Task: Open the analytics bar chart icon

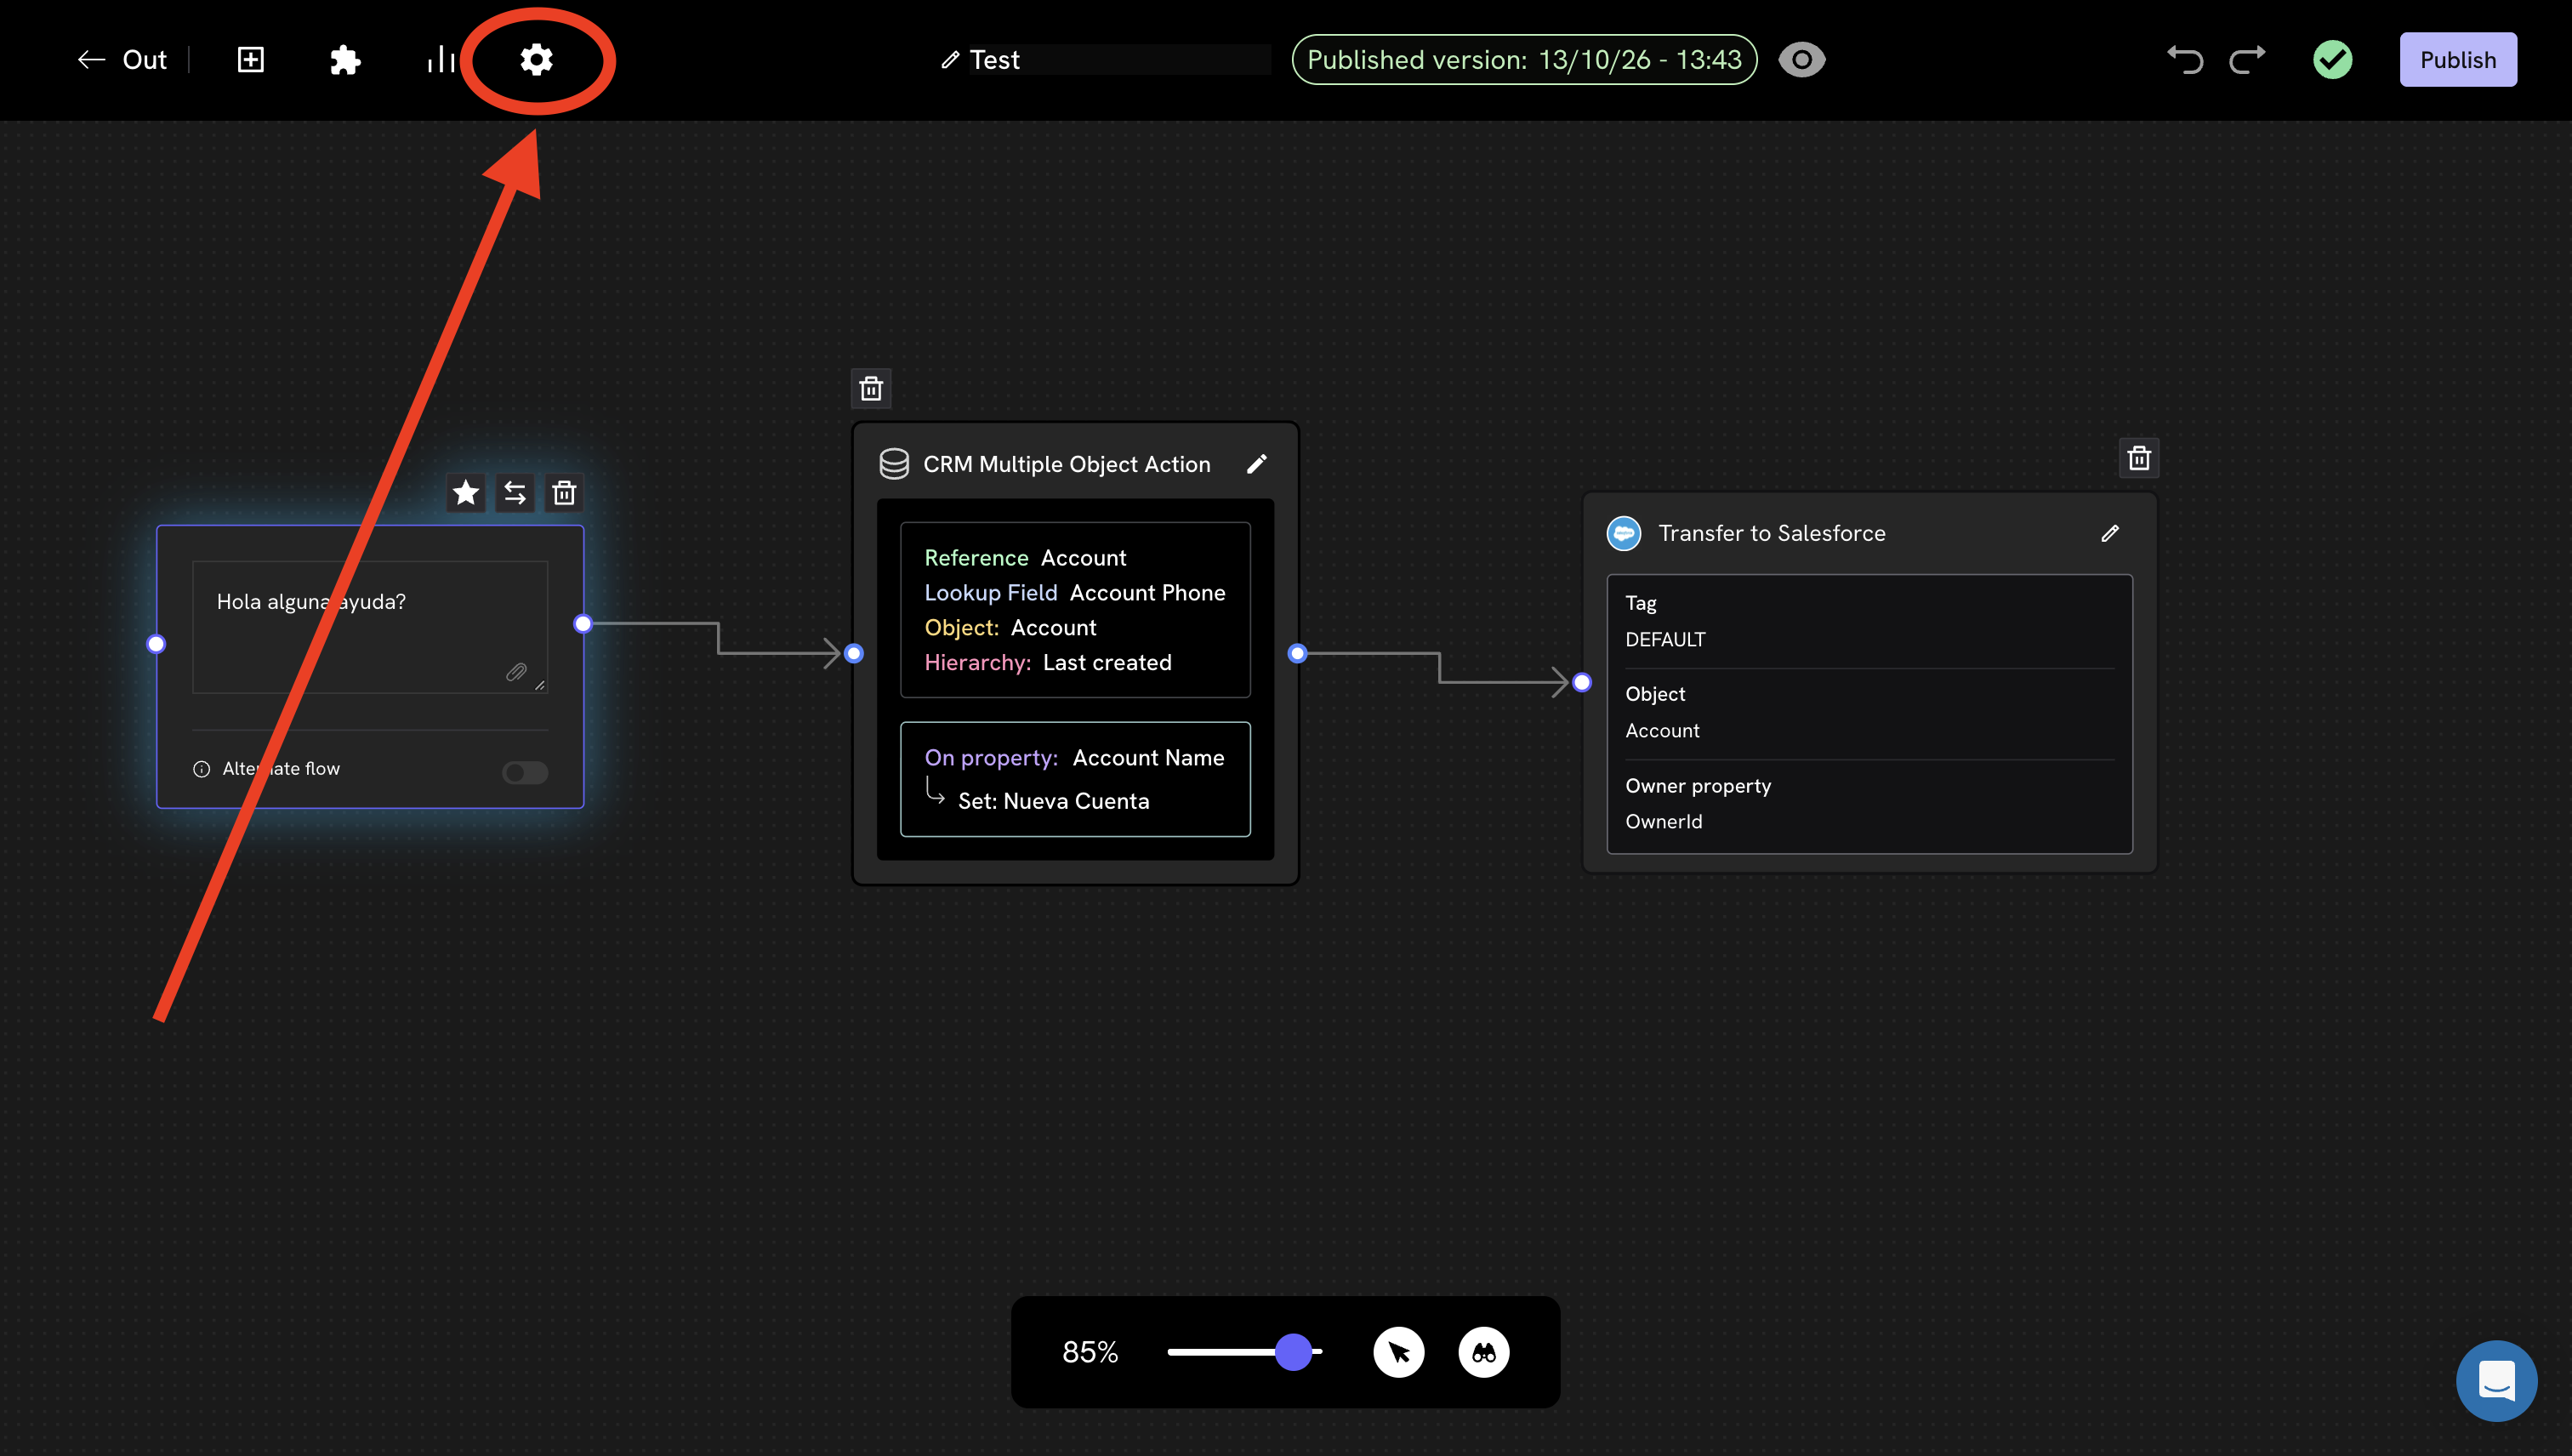Action: [x=441, y=60]
